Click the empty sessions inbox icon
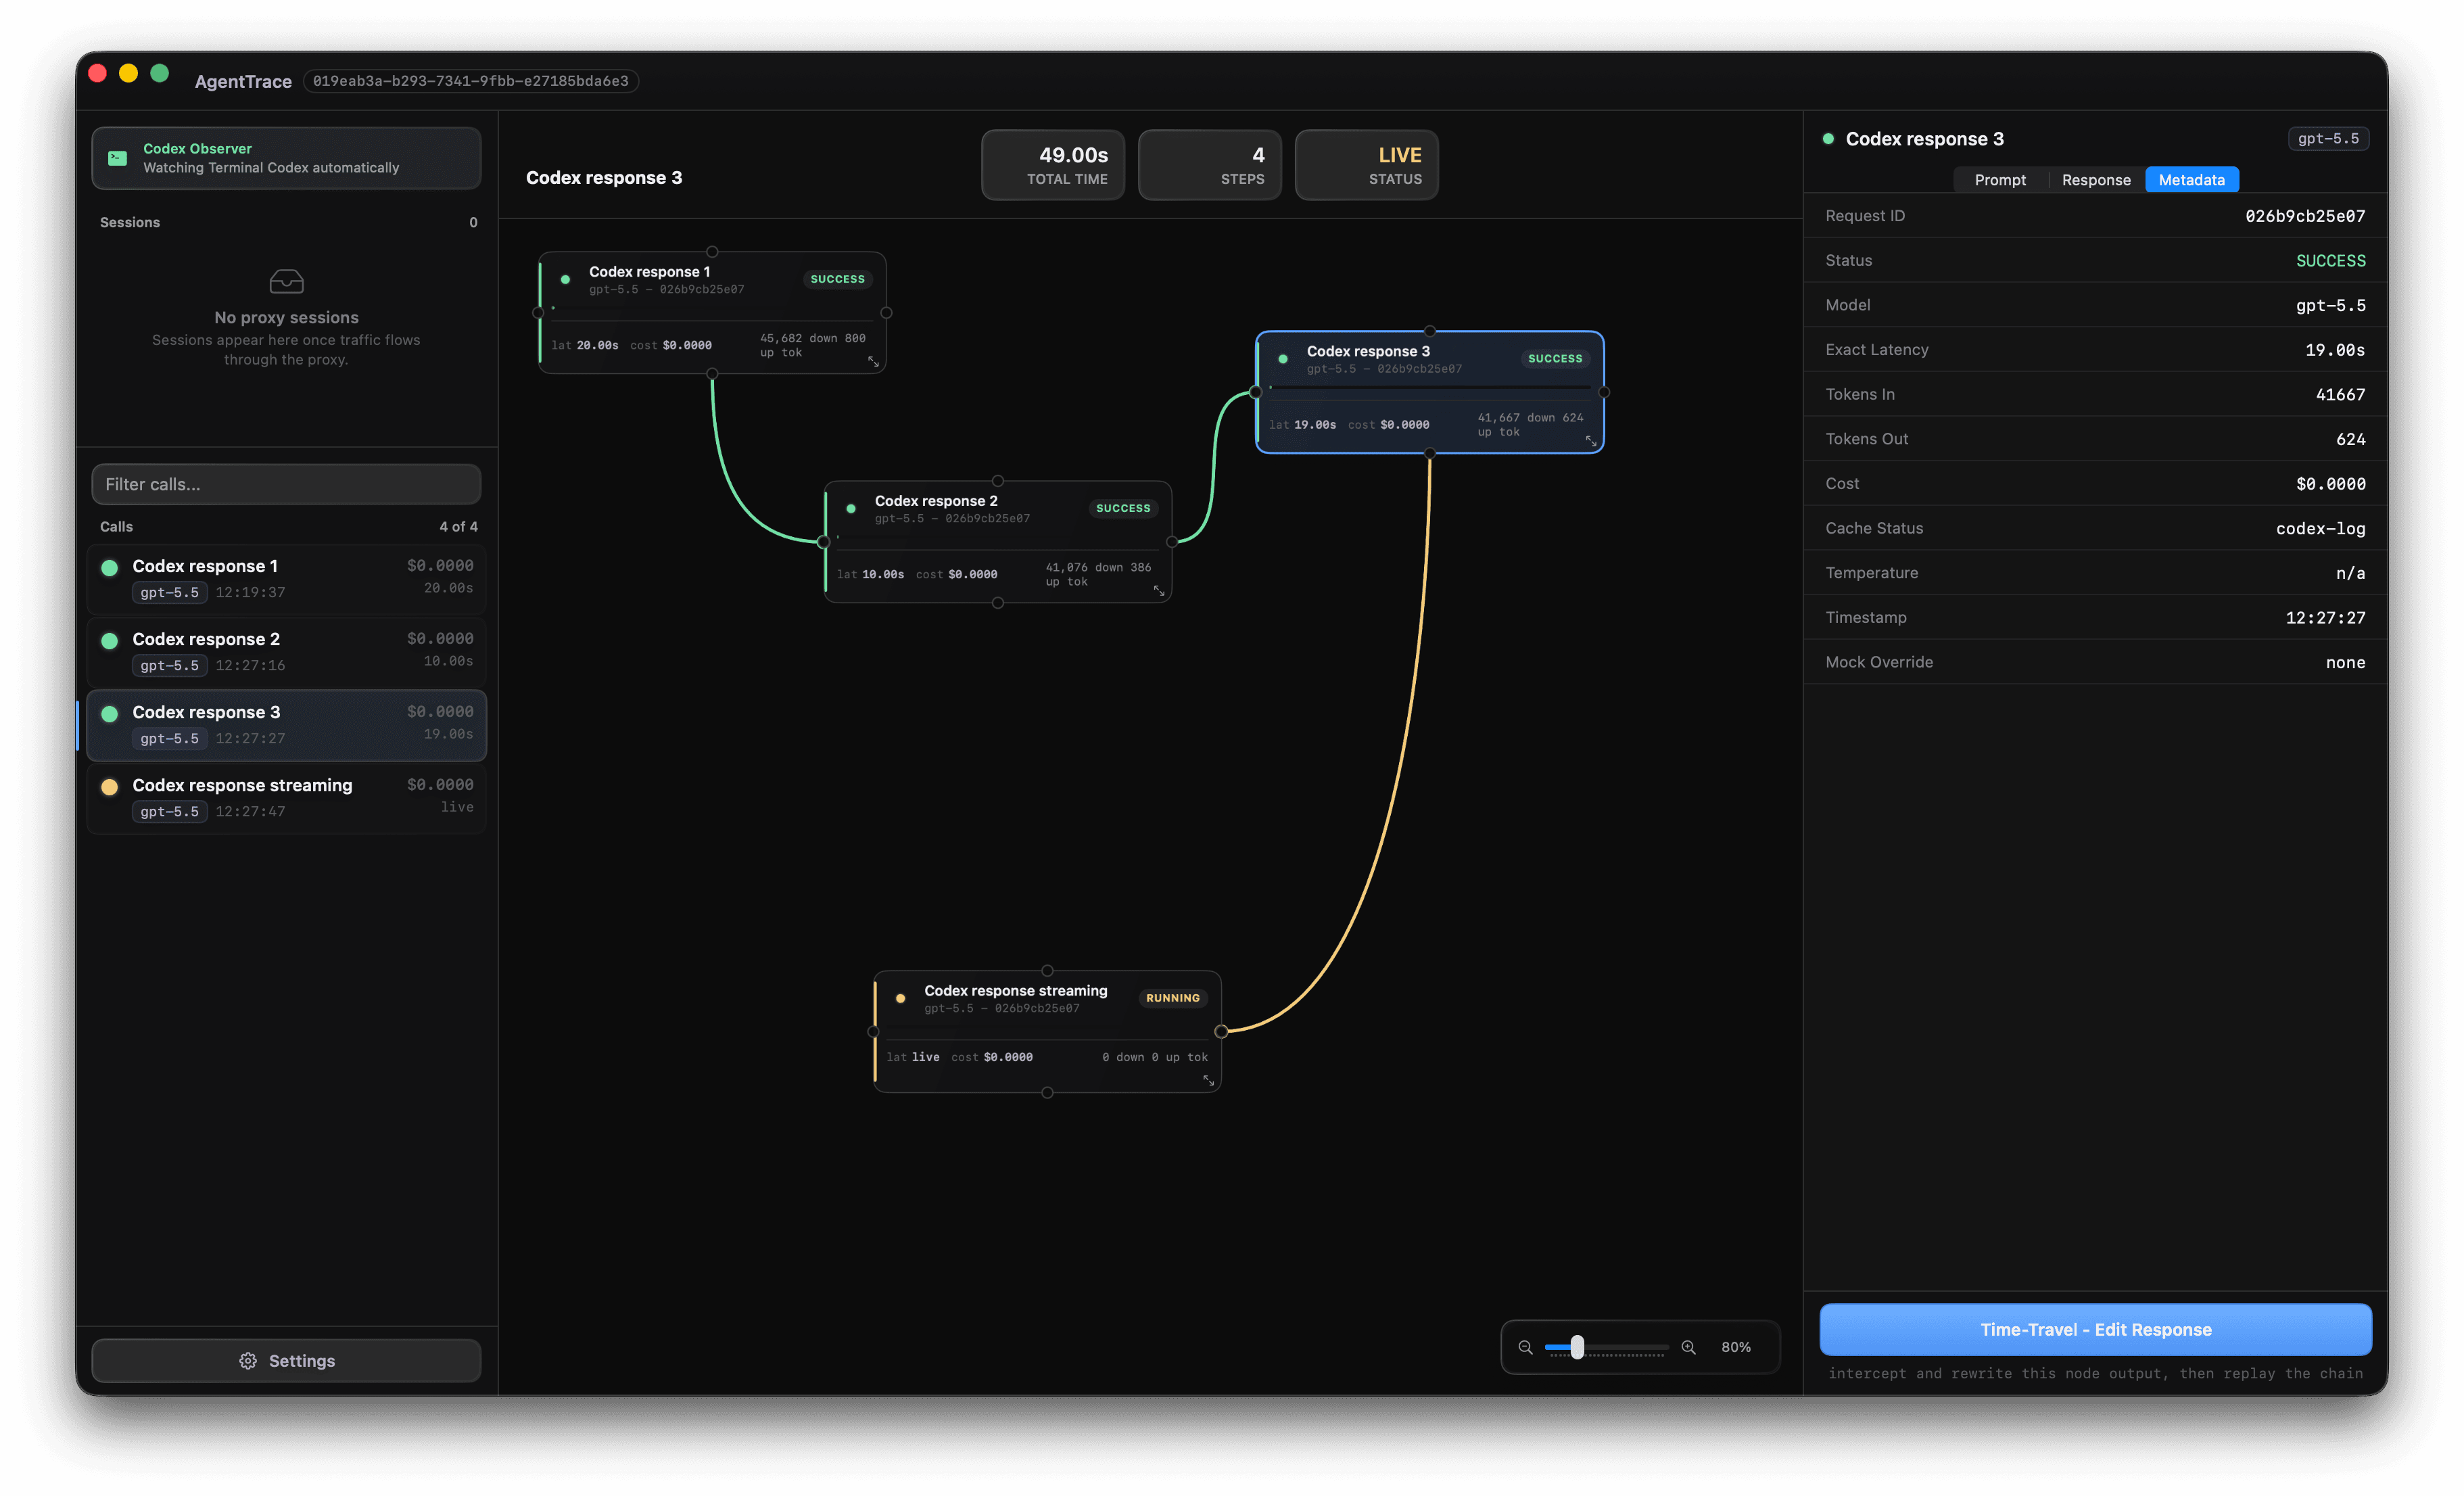Screen dimensions: 2464x1496 286,281
